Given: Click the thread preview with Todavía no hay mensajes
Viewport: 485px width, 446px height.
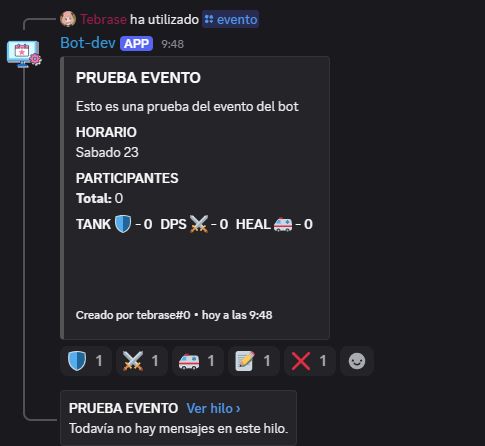Looking at the screenshot, I should tap(178, 418).
